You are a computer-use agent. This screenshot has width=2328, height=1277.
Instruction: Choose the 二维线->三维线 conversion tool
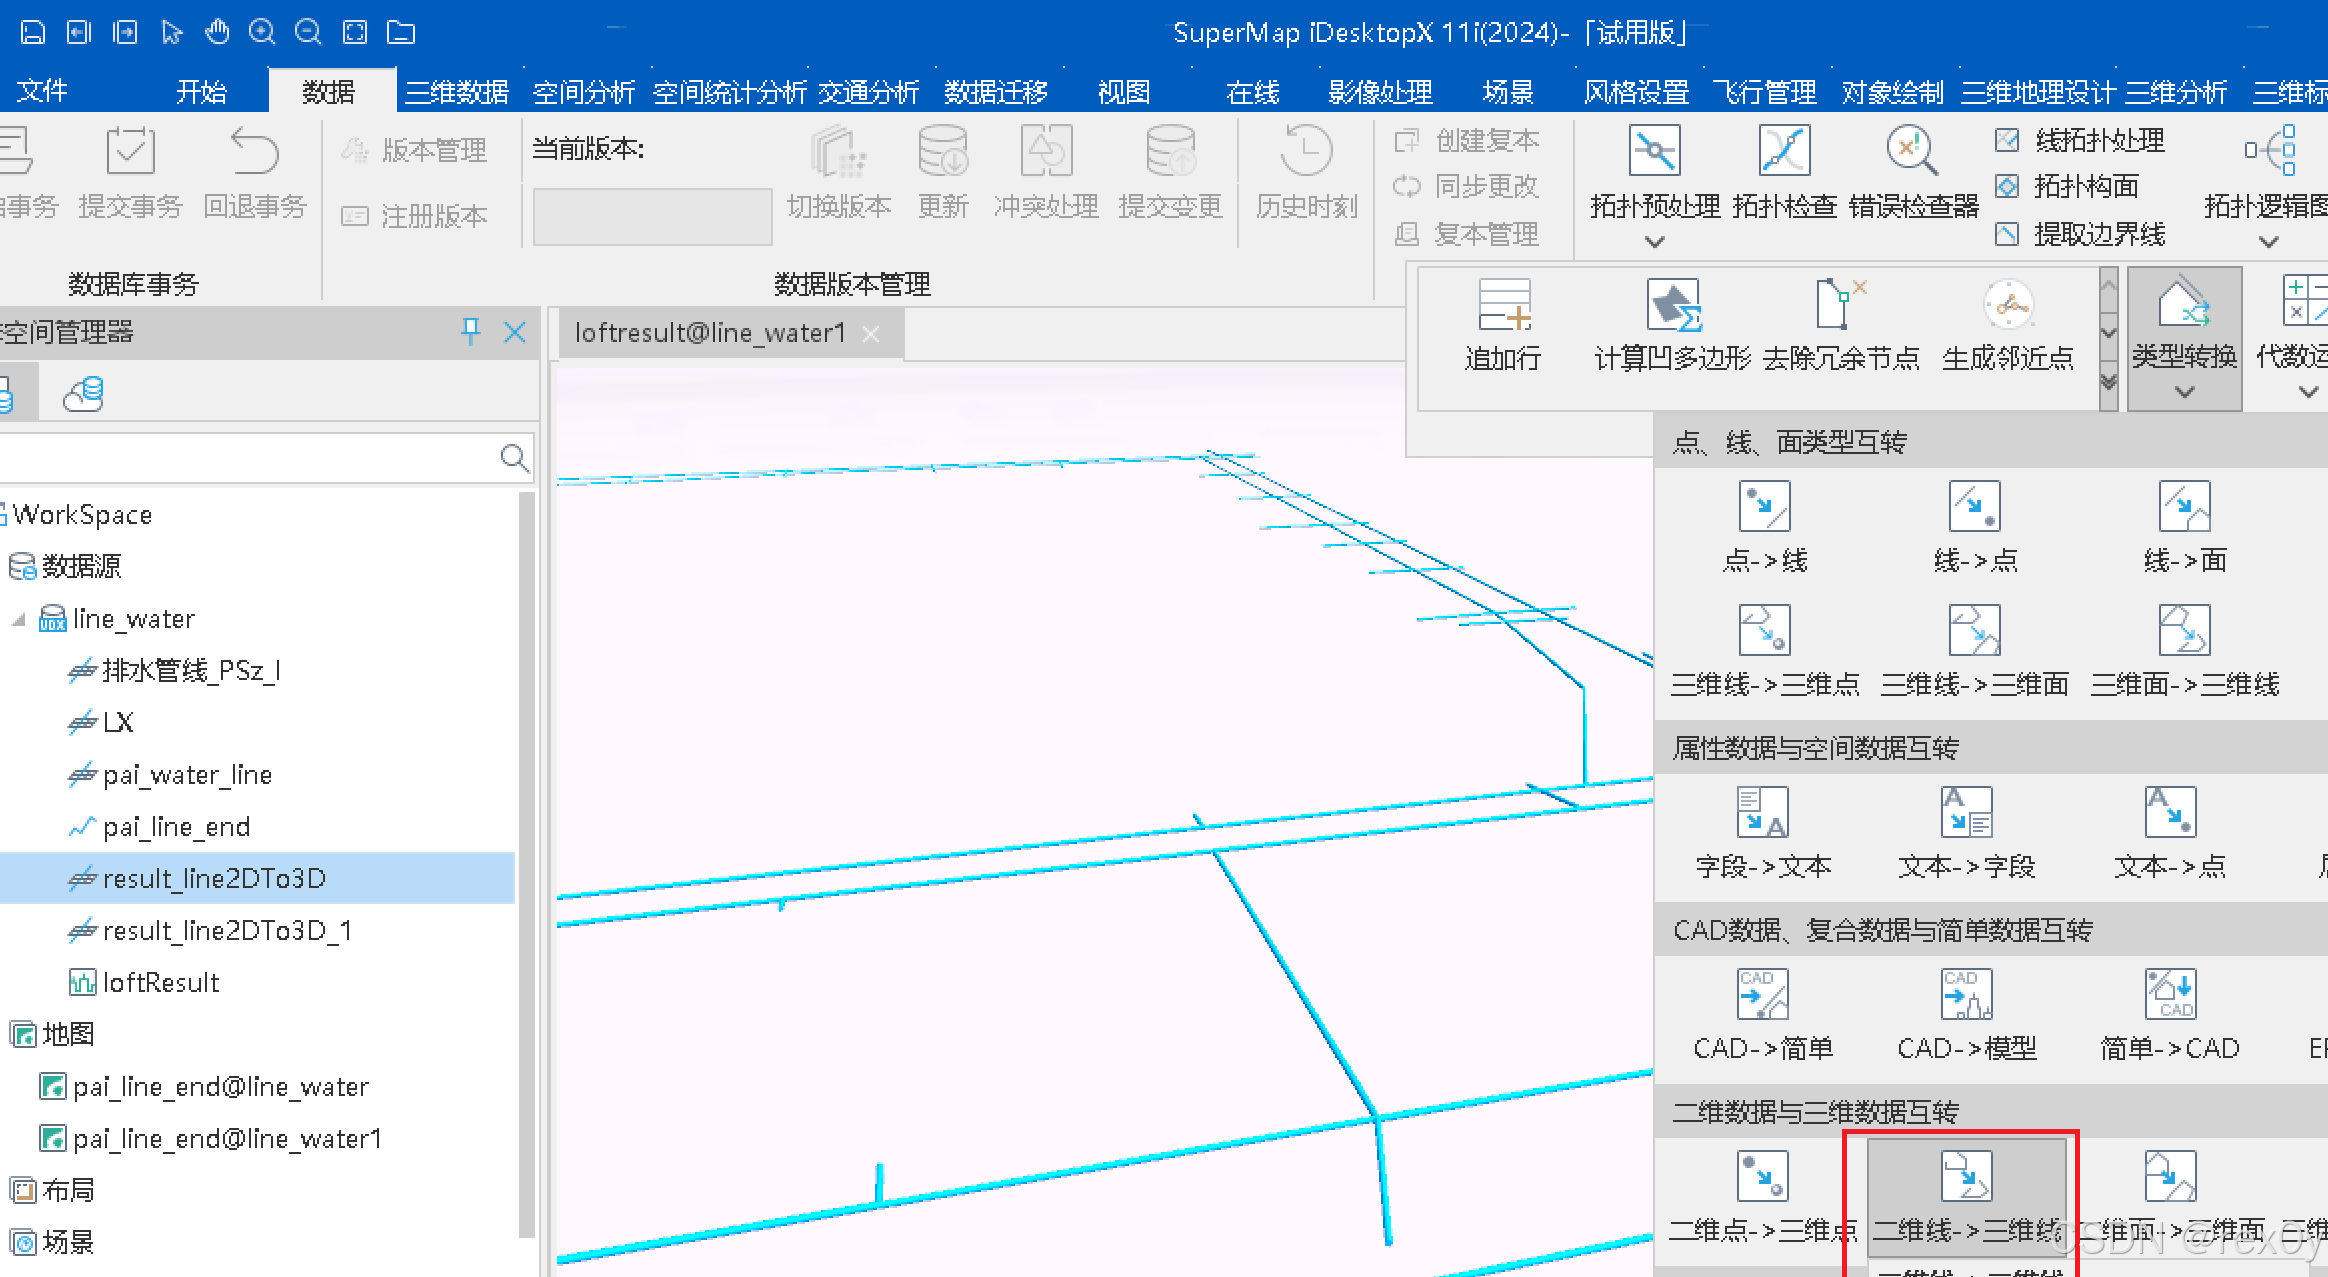point(1966,1177)
